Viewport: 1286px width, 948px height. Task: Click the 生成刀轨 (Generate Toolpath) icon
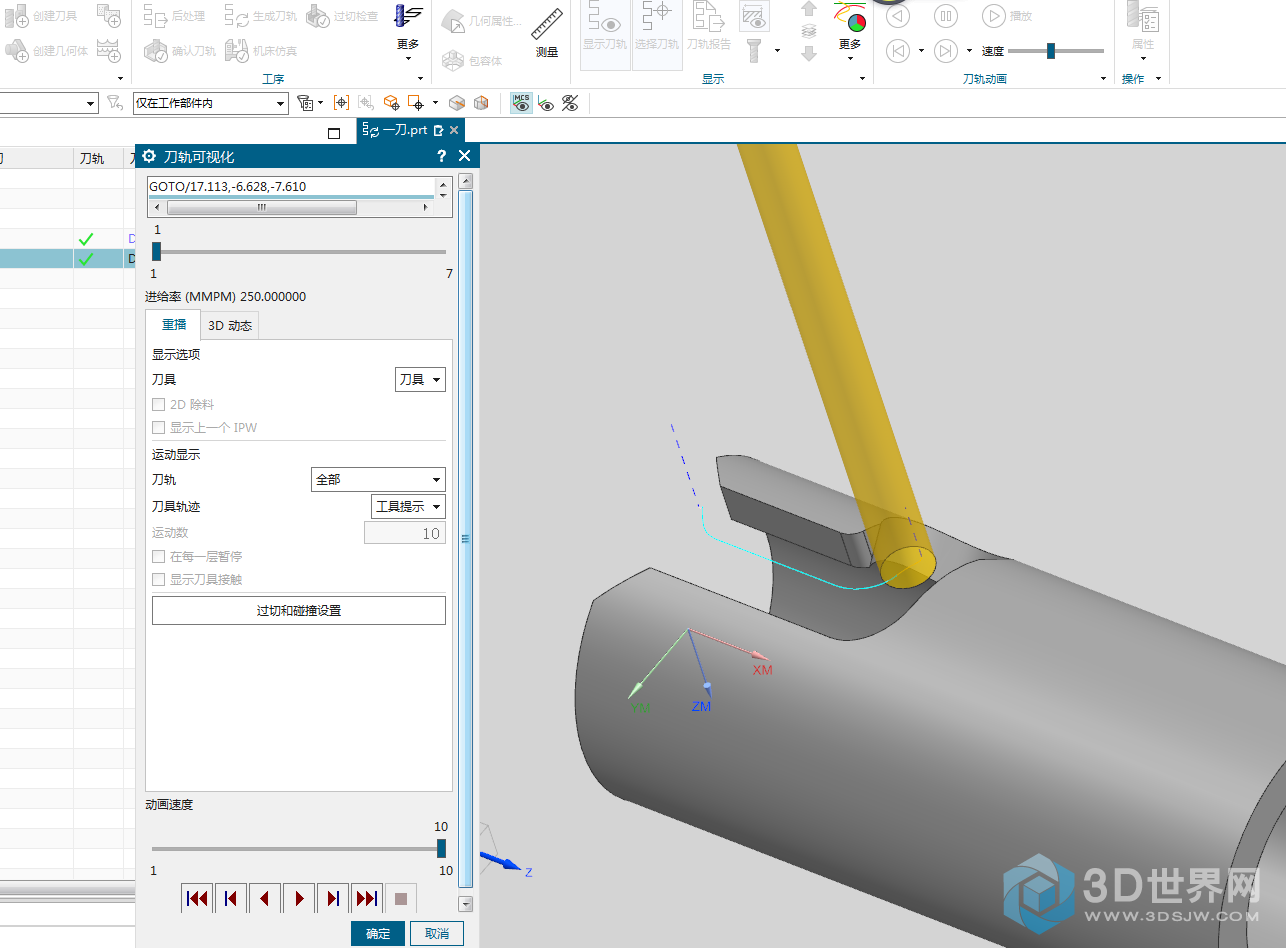click(236, 16)
